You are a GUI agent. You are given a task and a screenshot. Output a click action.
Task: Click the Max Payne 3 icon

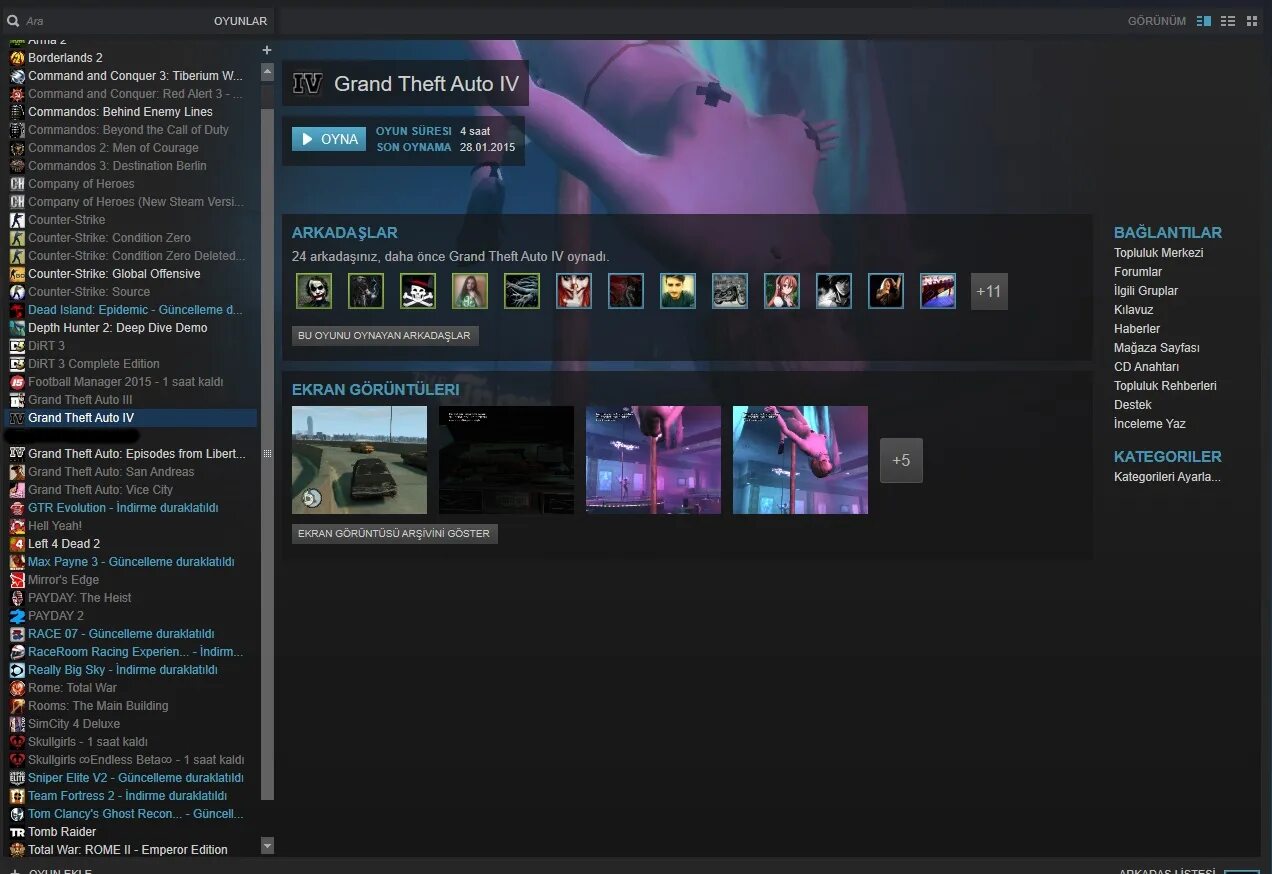(17, 562)
